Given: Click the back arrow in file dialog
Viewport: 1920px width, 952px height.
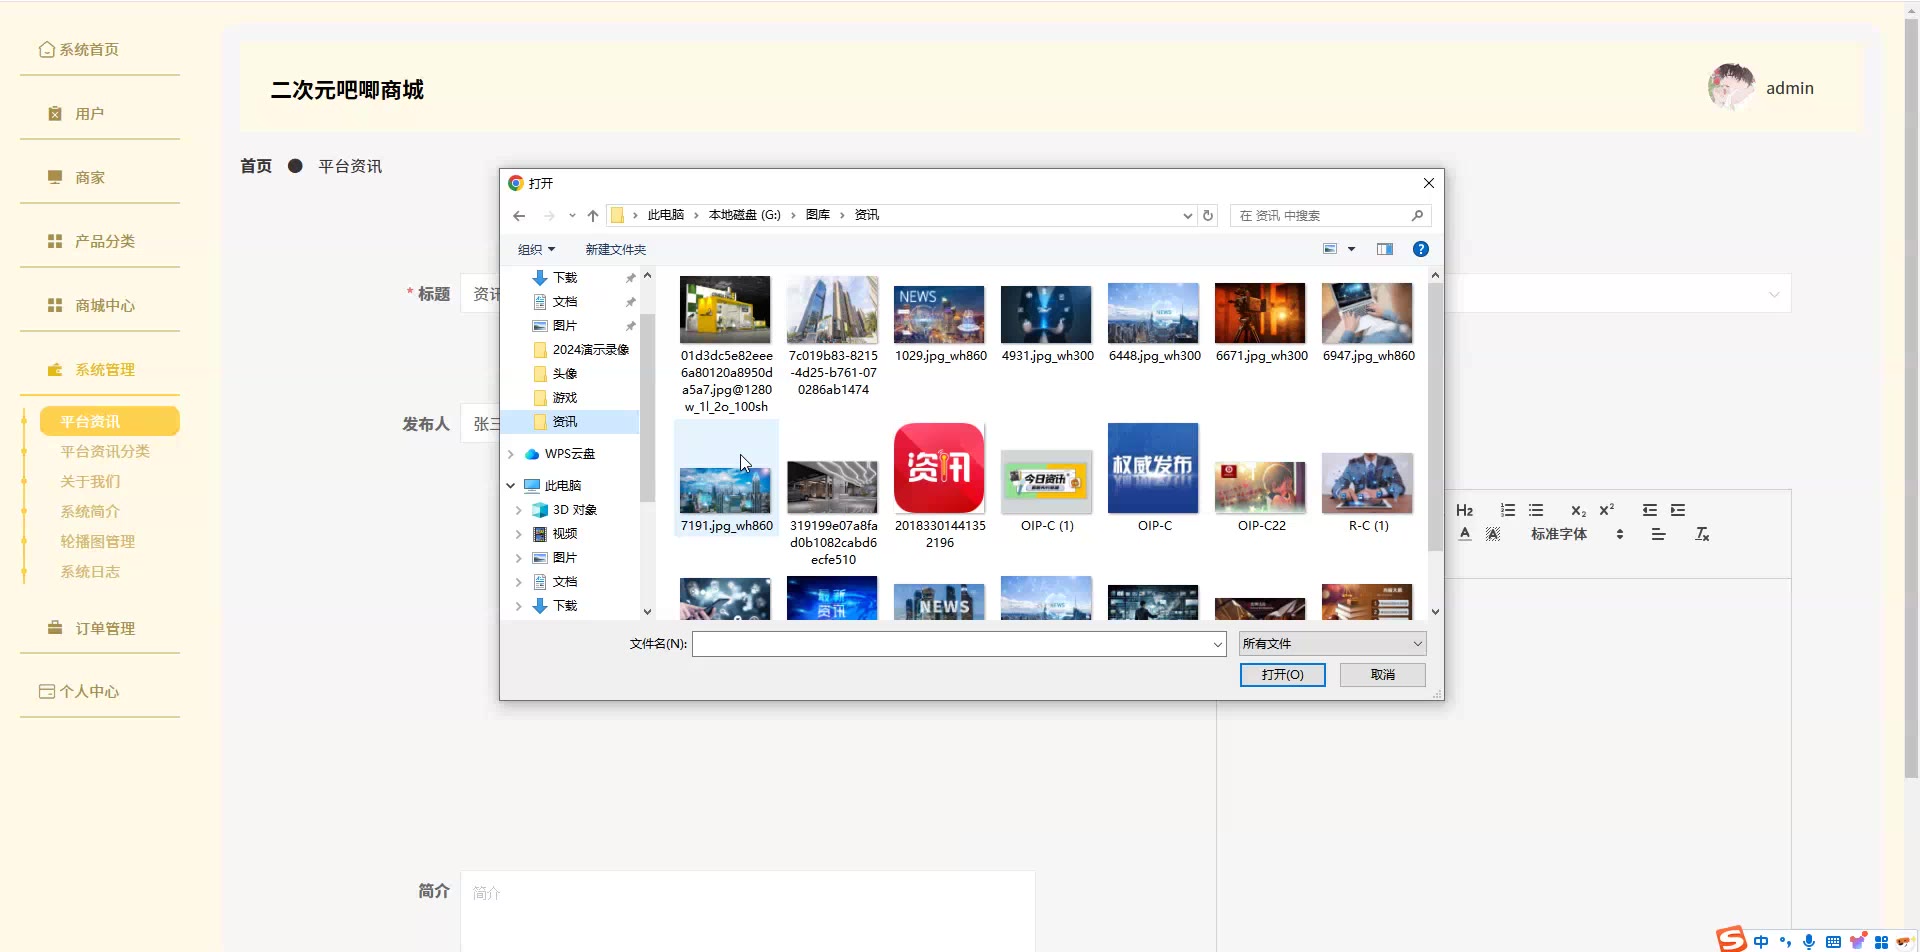Looking at the screenshot, I should click(519, 216).
